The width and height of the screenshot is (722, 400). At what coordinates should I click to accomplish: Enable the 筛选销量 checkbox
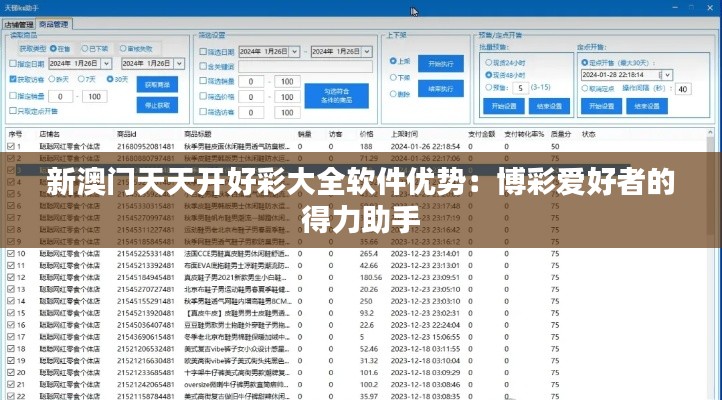point(203,81)
